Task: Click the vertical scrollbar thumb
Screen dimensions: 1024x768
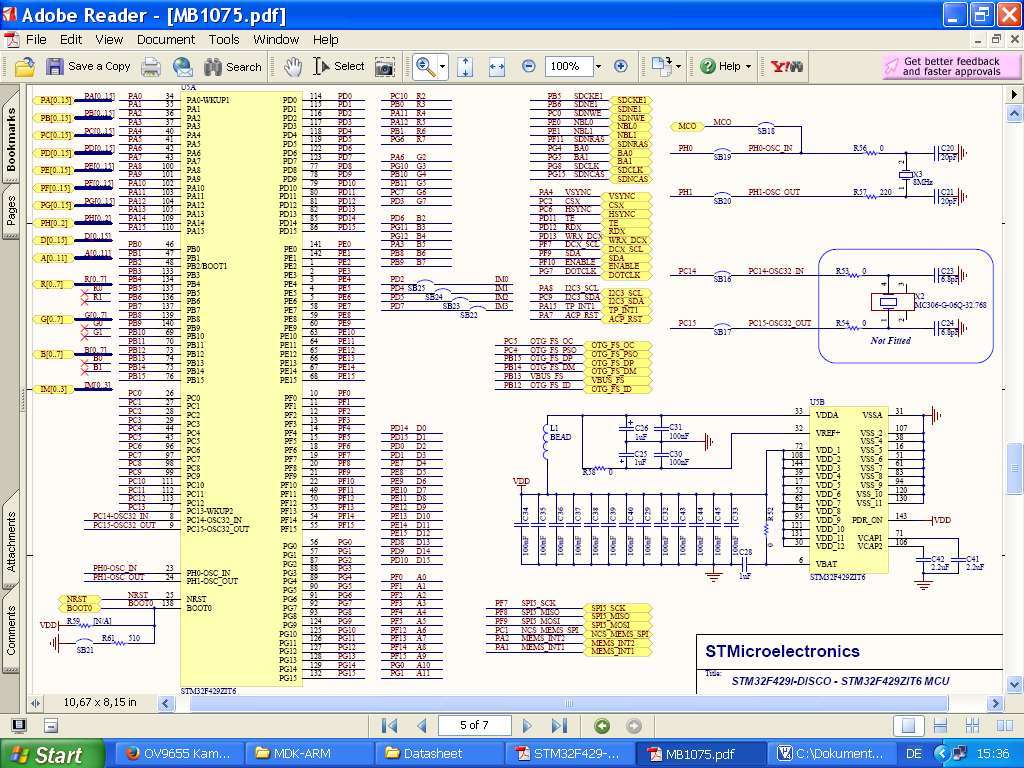Action: point(1014,469)
